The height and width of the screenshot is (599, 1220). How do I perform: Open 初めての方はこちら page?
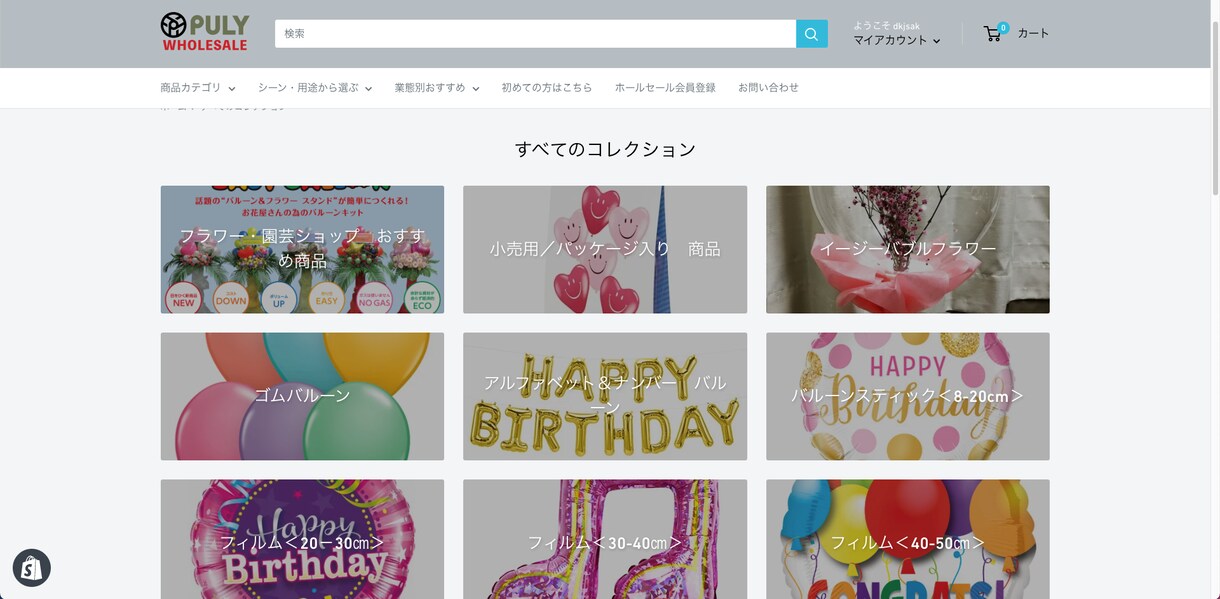(547, 88)
